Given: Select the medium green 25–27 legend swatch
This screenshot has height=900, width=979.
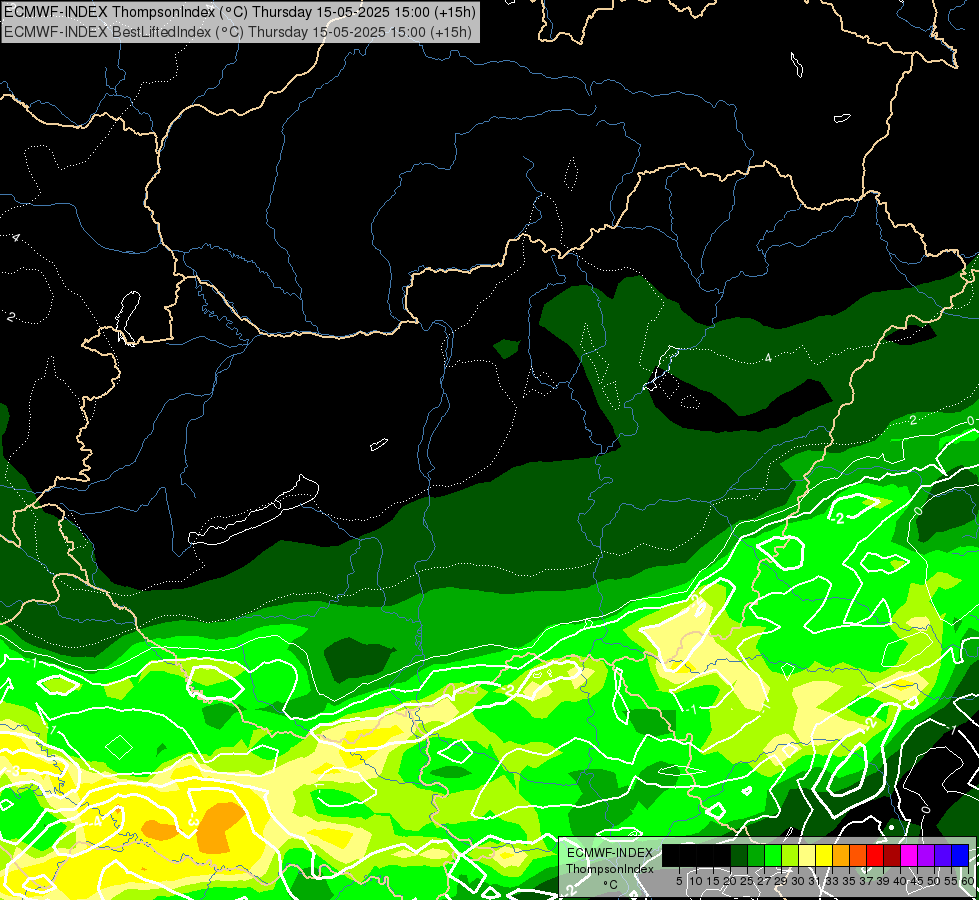Looking at the screenshot, I should tap(756, 855).
